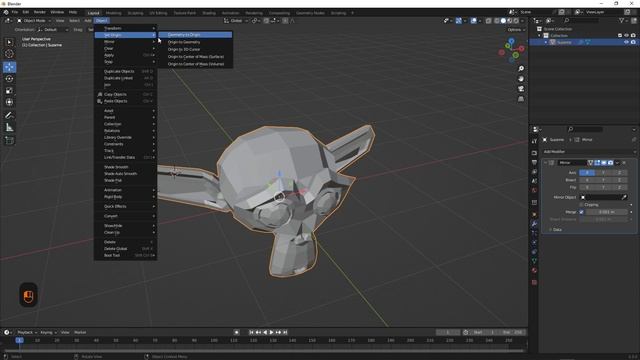This screenshot has width=640, height=360.
Task: Open the Mirror modifier extras dropdown arrow
Action: pyautogui.click(x=617, y=162)
